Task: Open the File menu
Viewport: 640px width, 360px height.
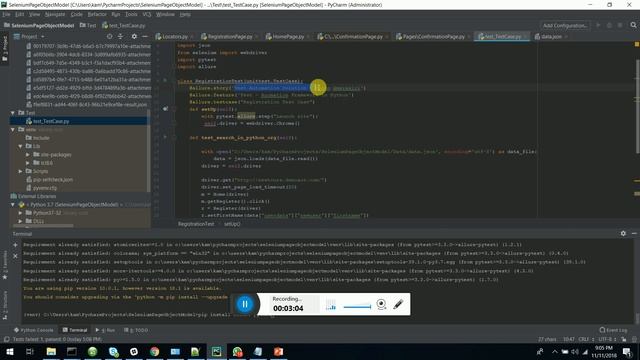Action: click(7, 14)
